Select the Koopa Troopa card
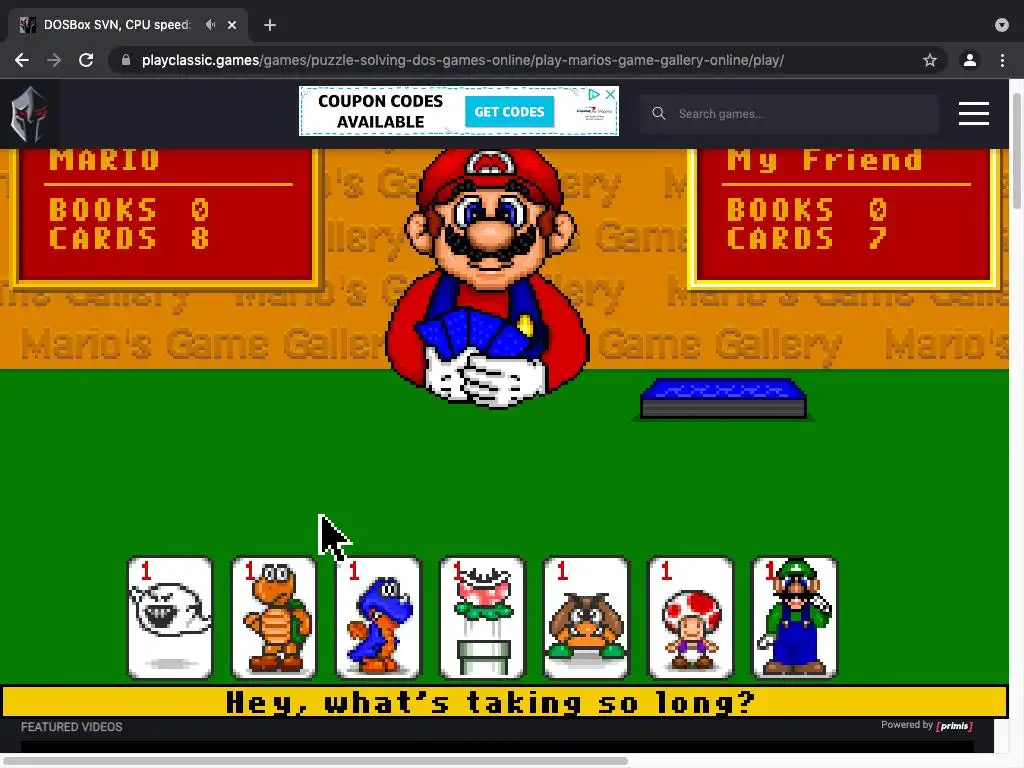 (x=274, y=618)
